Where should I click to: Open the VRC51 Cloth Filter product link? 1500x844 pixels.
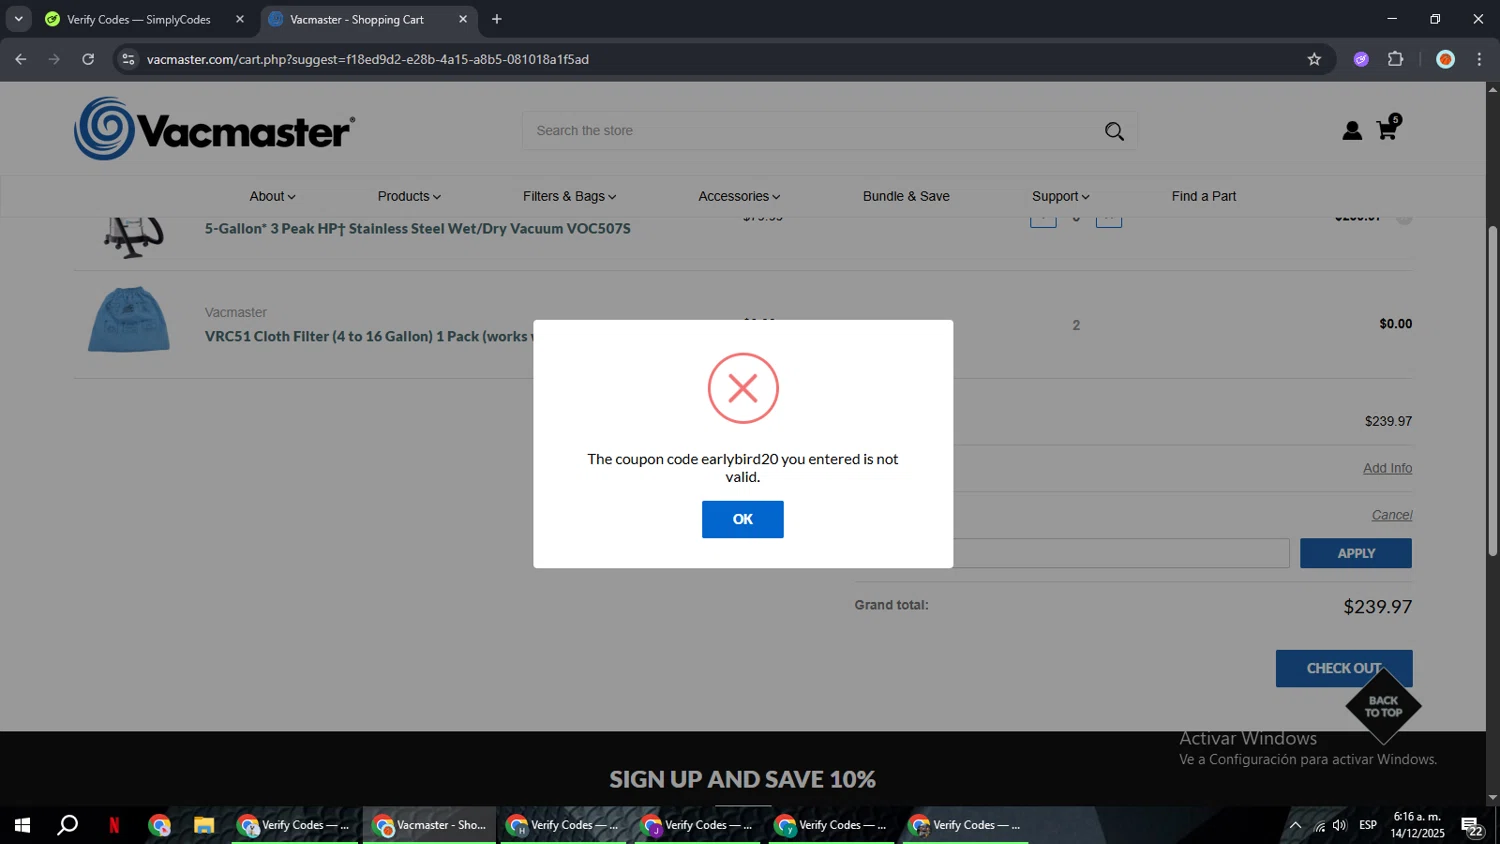click(x=369, y=336)
